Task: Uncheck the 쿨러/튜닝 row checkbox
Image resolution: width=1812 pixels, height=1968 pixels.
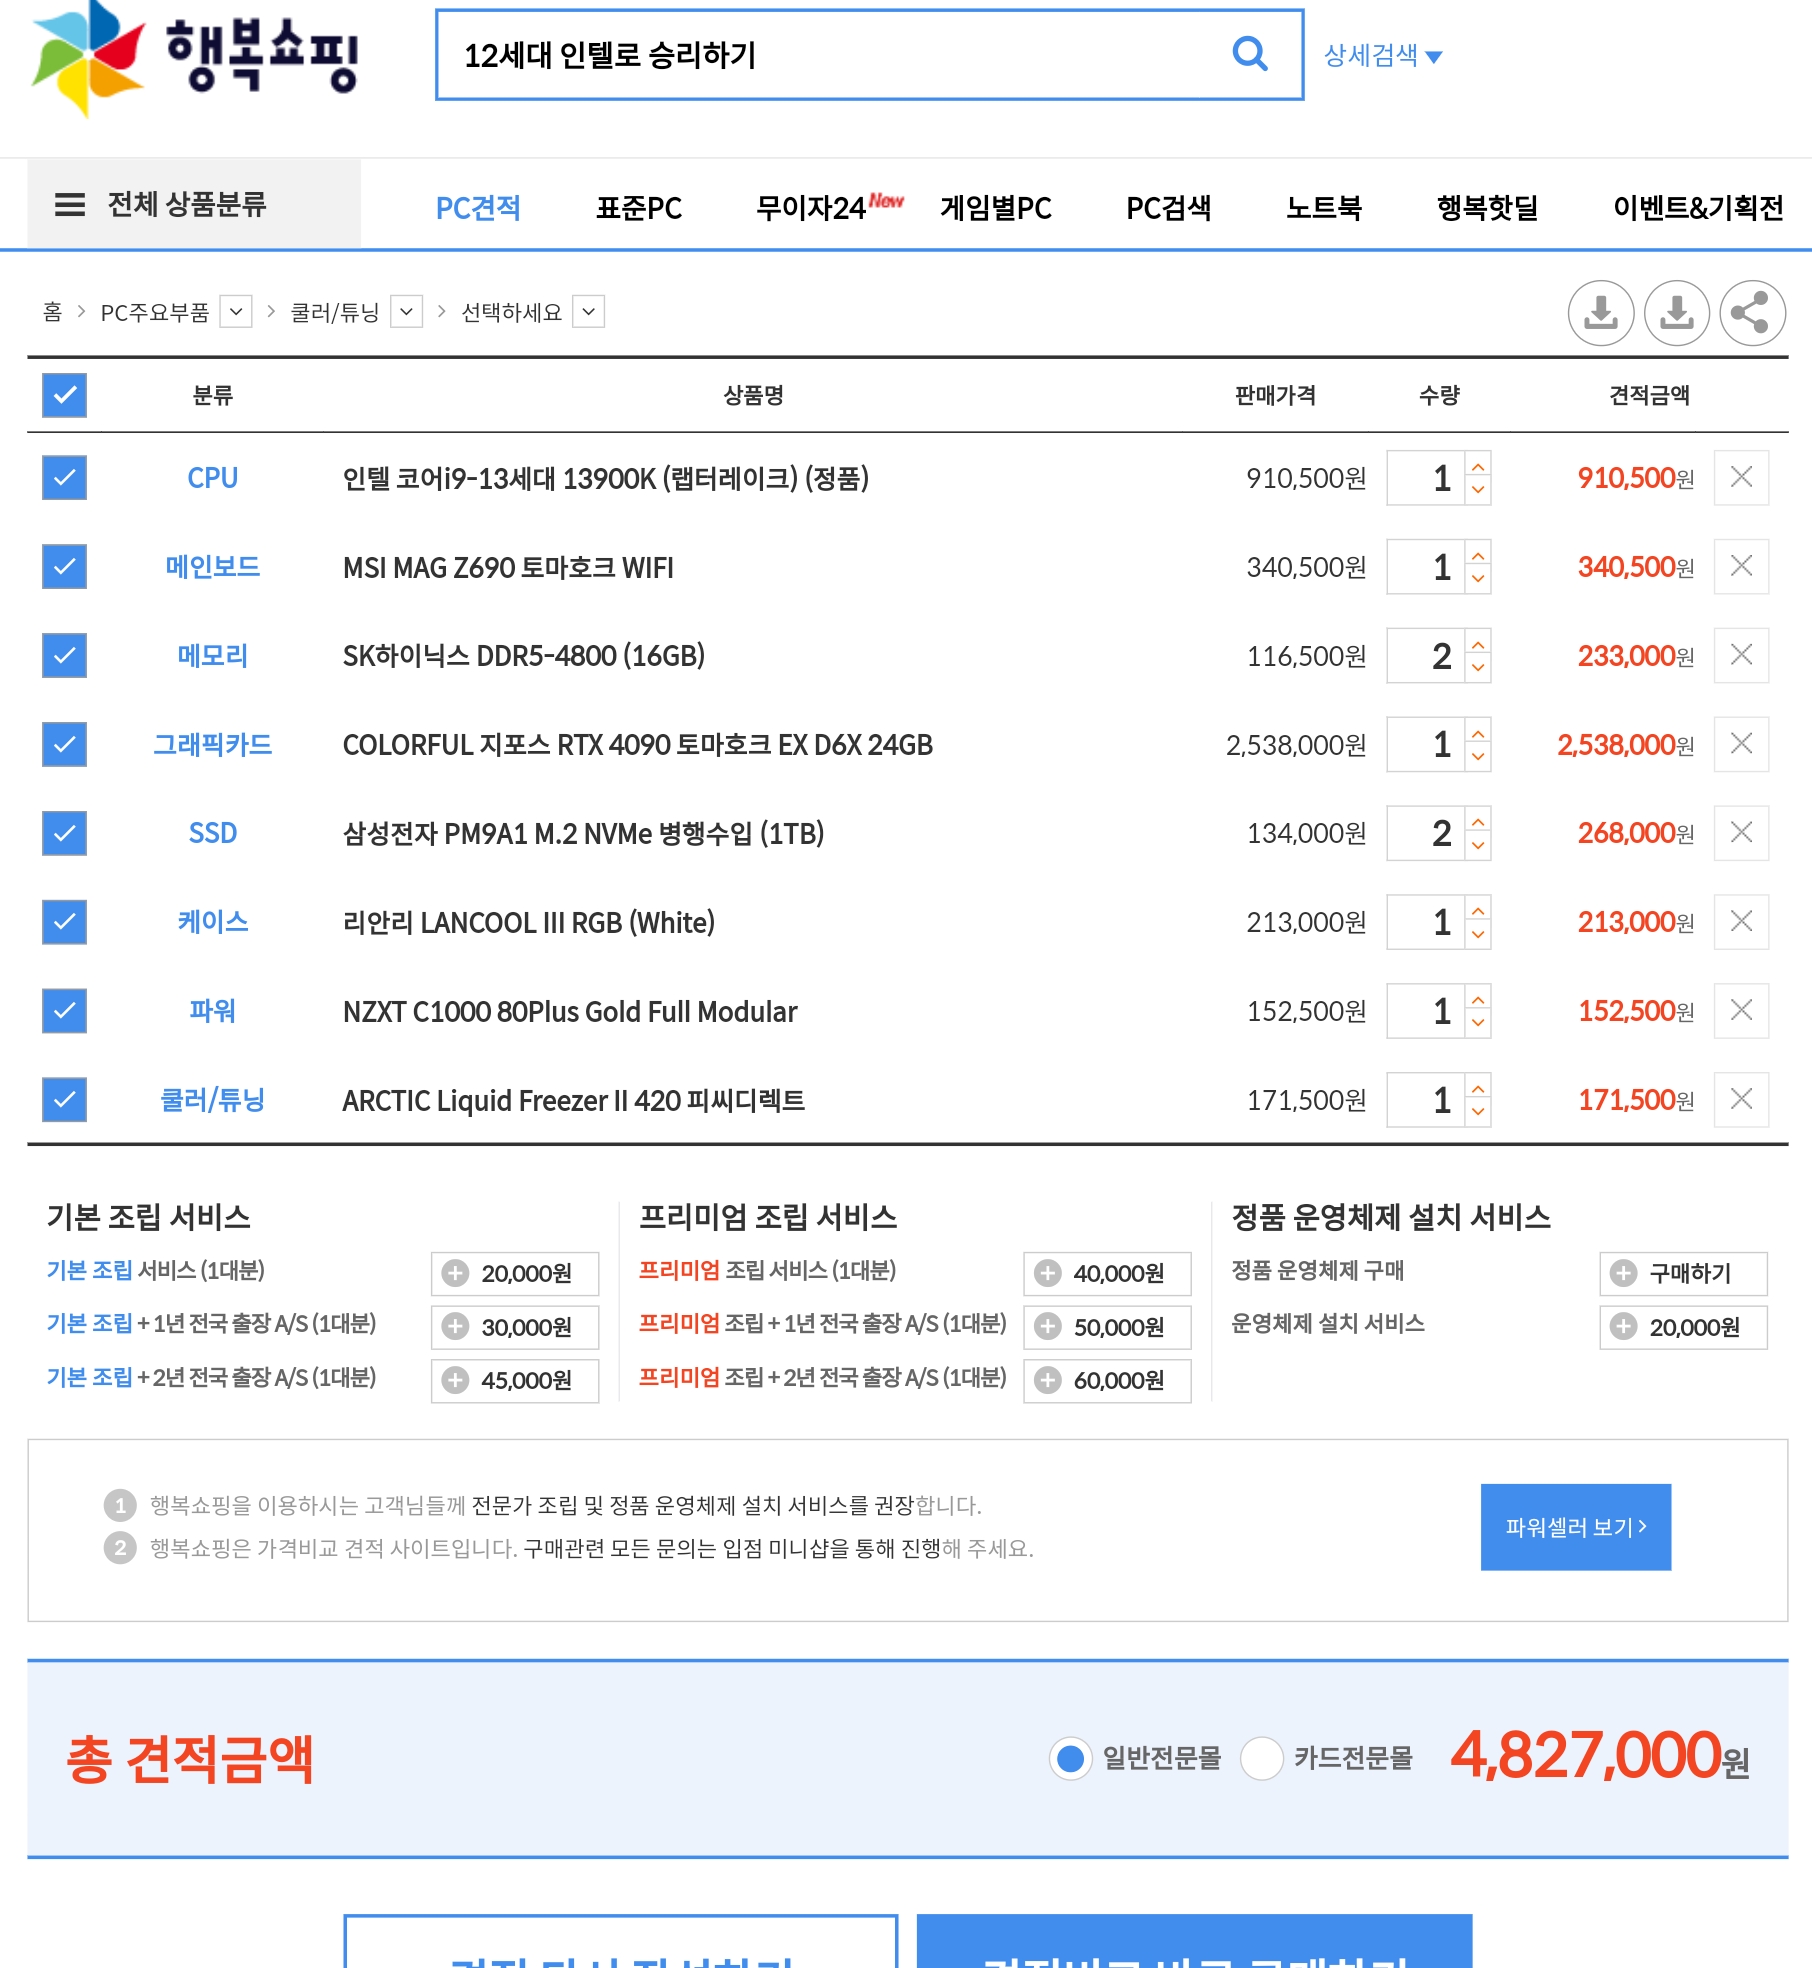Action: [65, 1100]
